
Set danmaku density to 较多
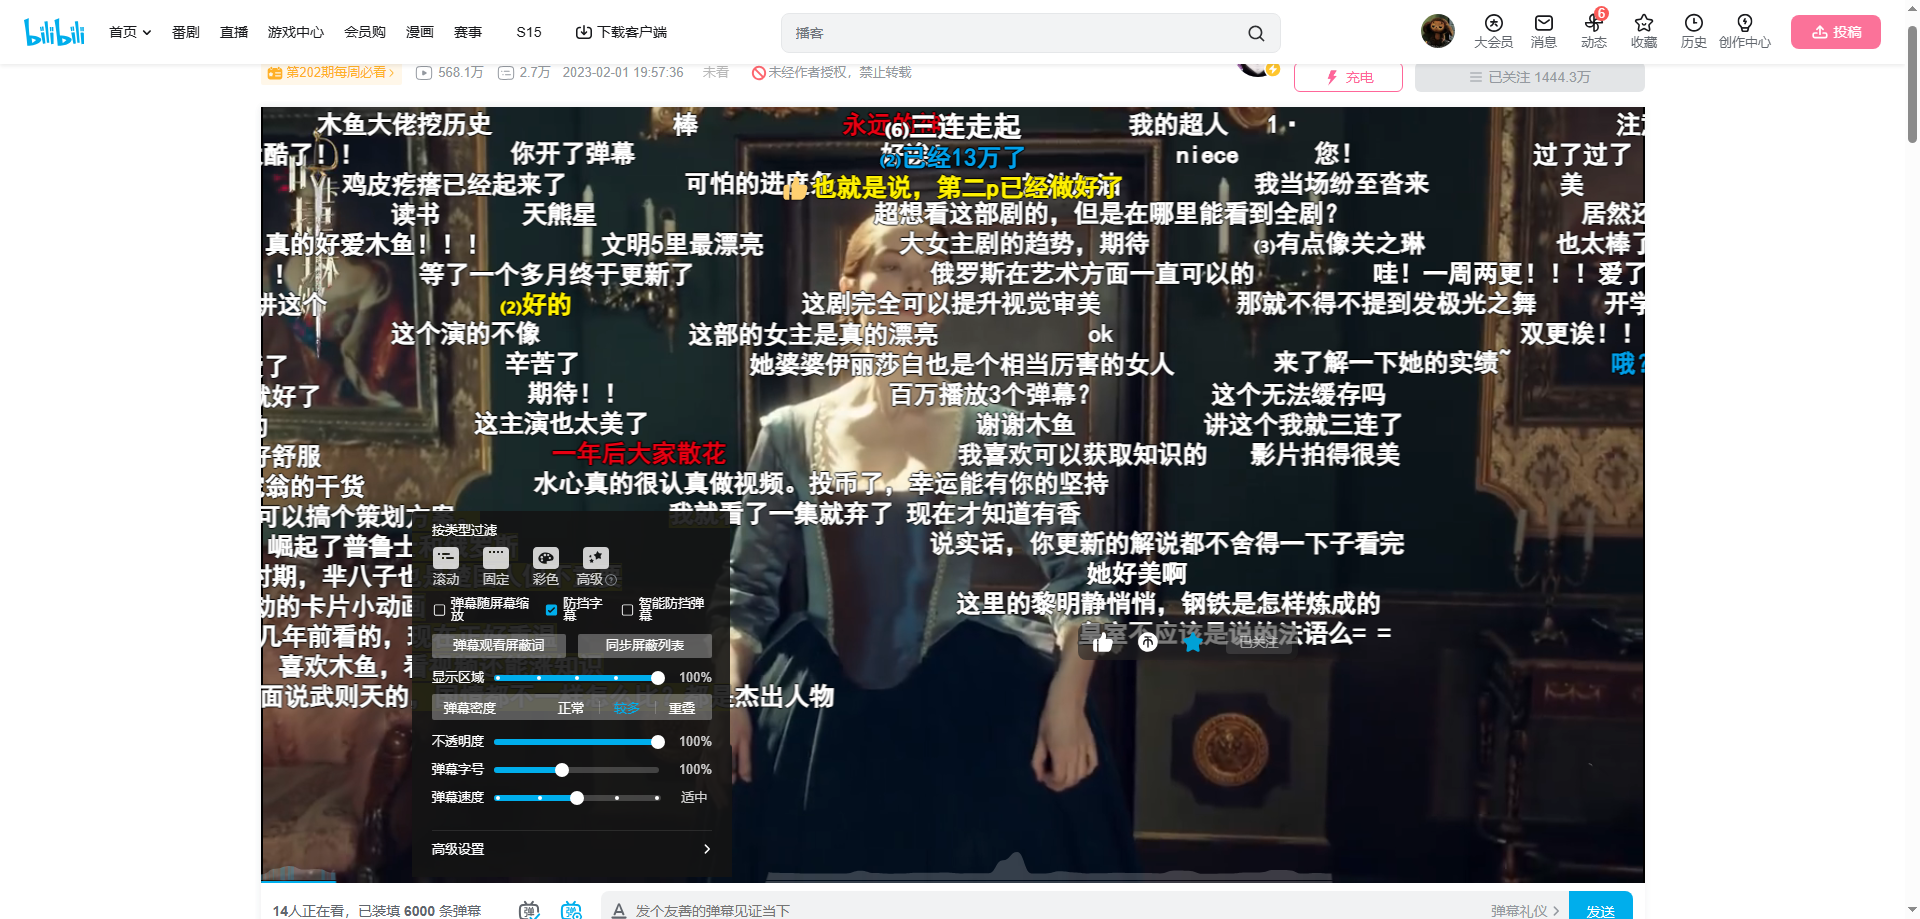pos(627,708)
